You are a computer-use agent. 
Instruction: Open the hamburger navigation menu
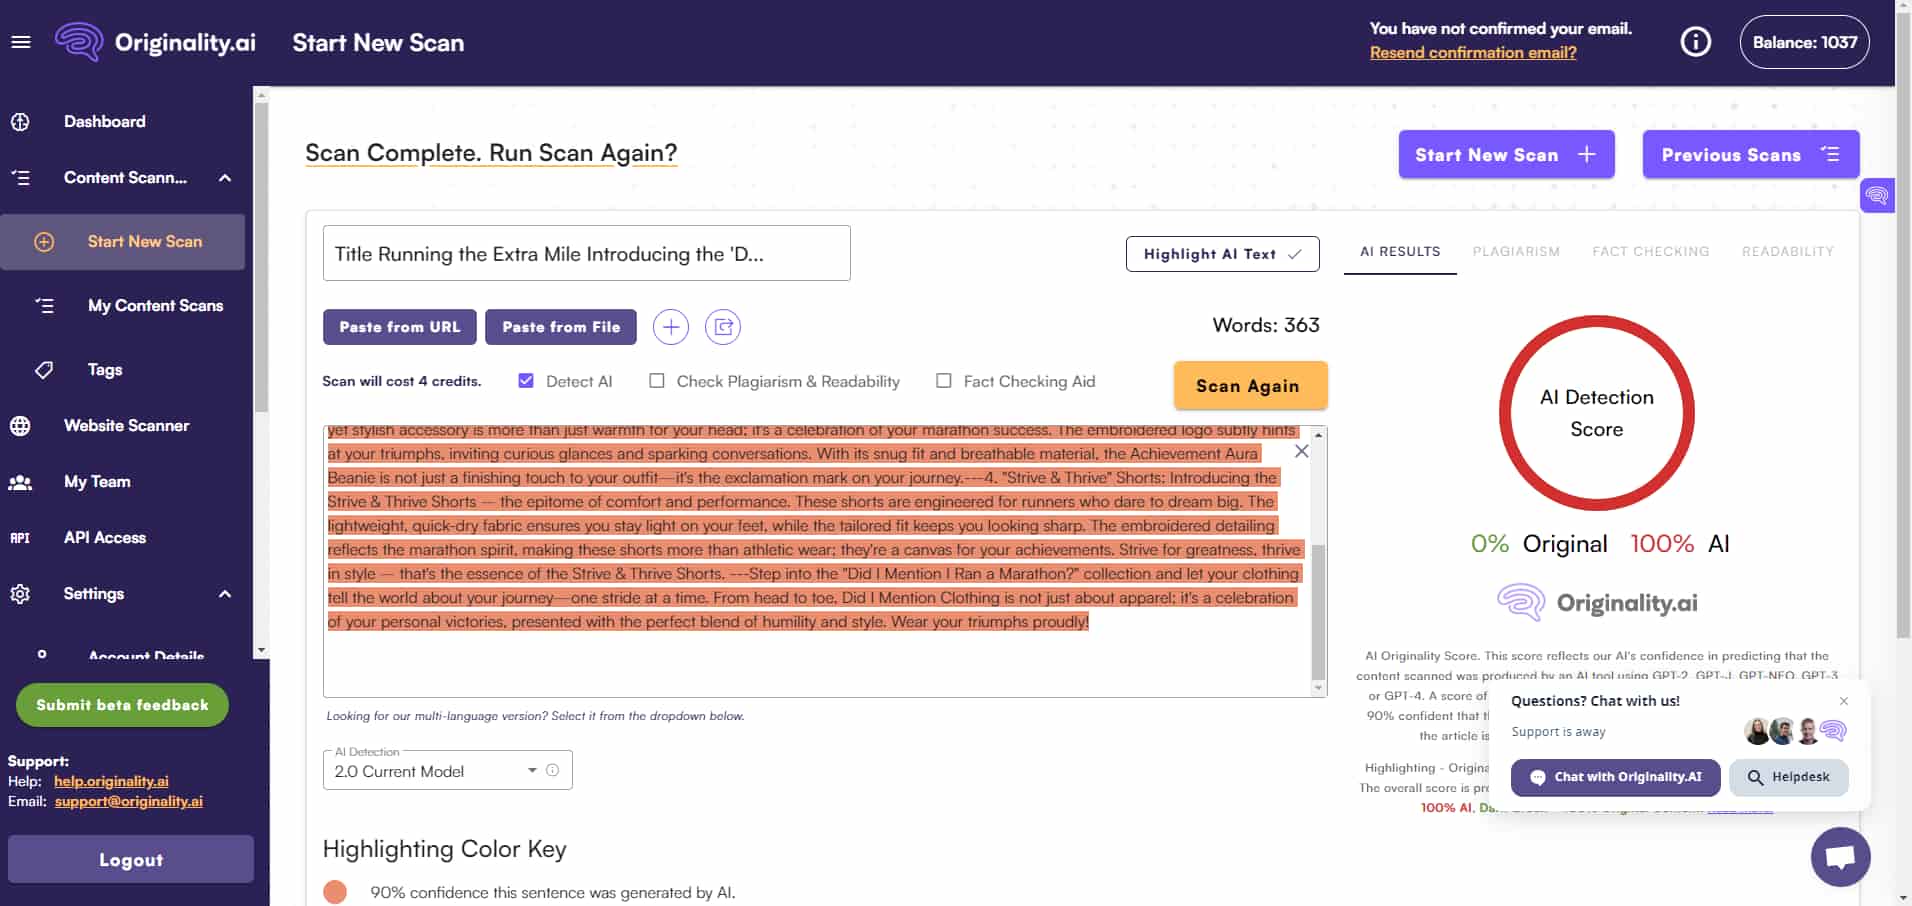[21, 42]
